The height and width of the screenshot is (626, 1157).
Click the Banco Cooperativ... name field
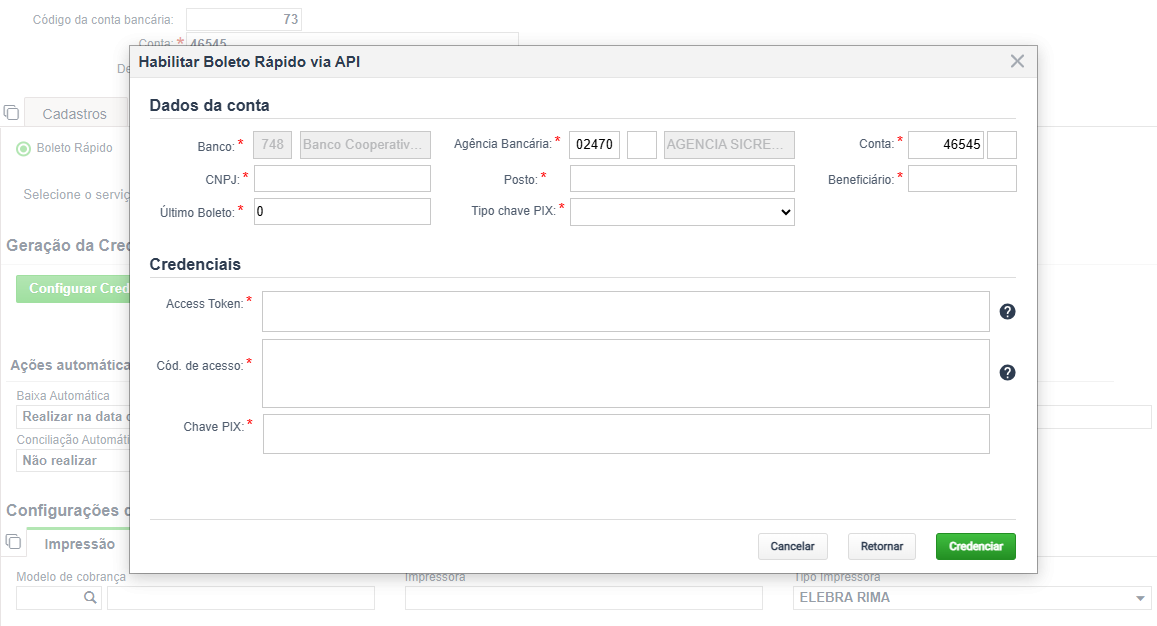tap(365, 145)
